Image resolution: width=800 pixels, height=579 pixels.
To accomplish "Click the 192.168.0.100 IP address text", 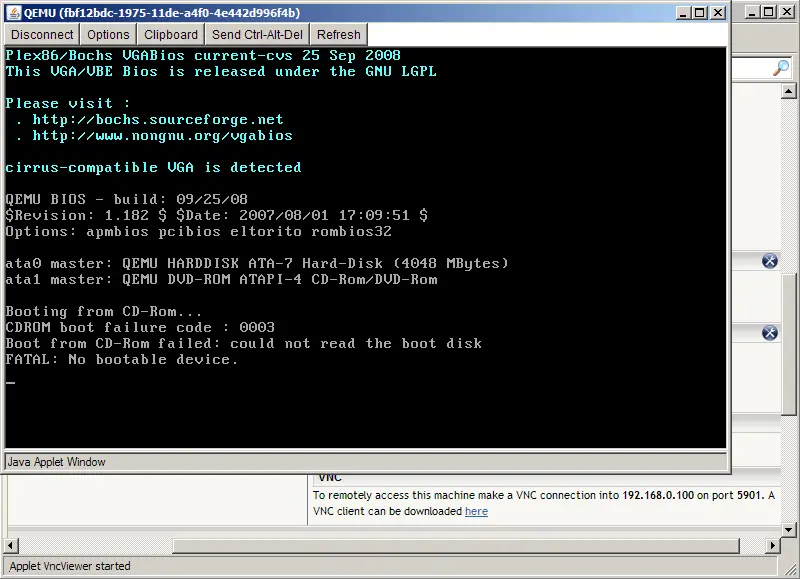I will coord(658,495).
